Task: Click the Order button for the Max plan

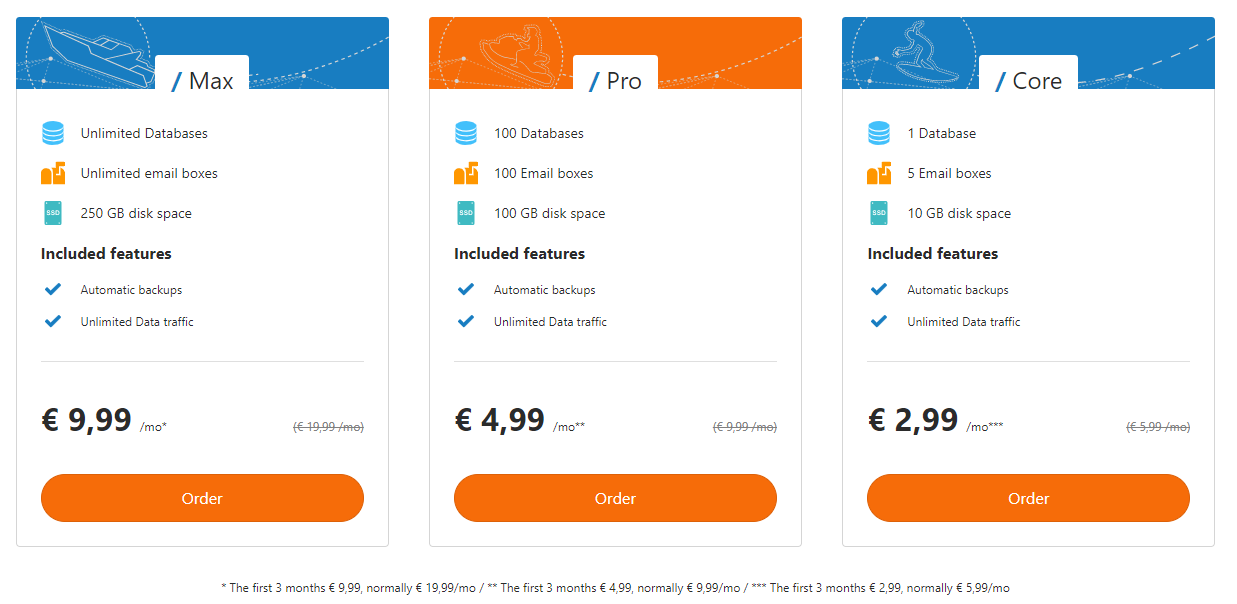Action: [202, 498]
